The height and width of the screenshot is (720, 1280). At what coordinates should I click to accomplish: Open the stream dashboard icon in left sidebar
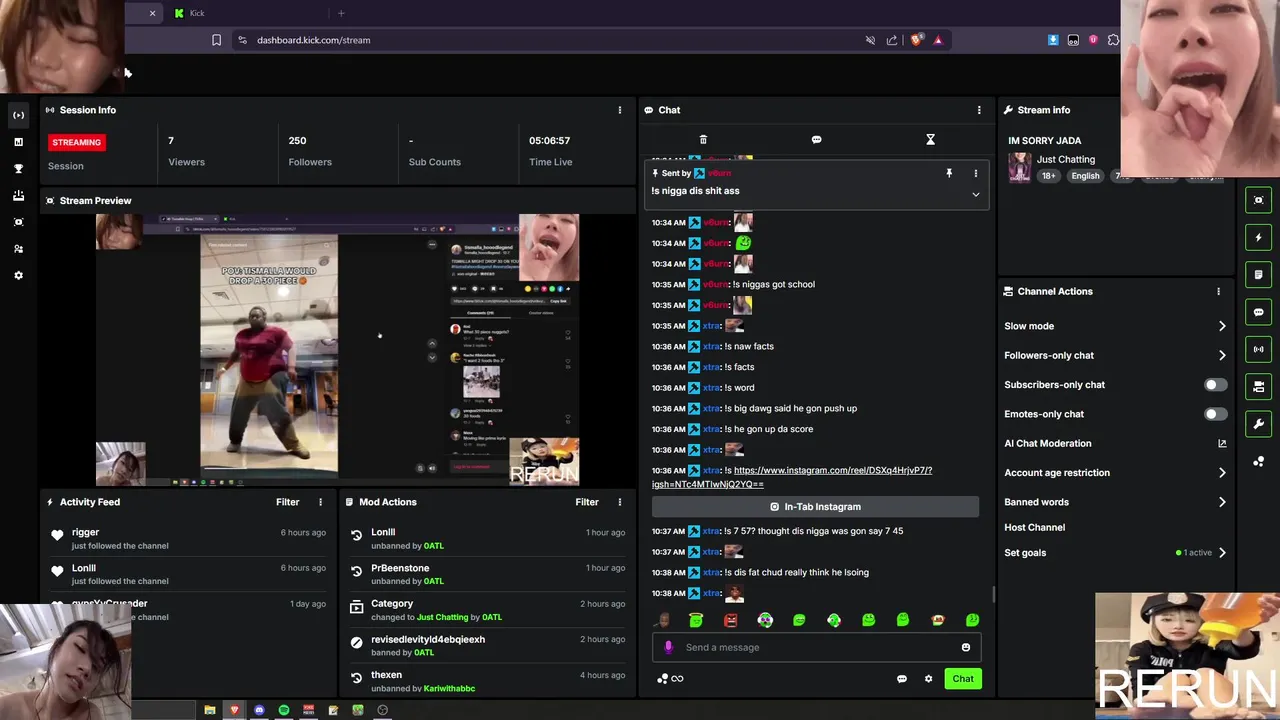(x=18, y=115)
